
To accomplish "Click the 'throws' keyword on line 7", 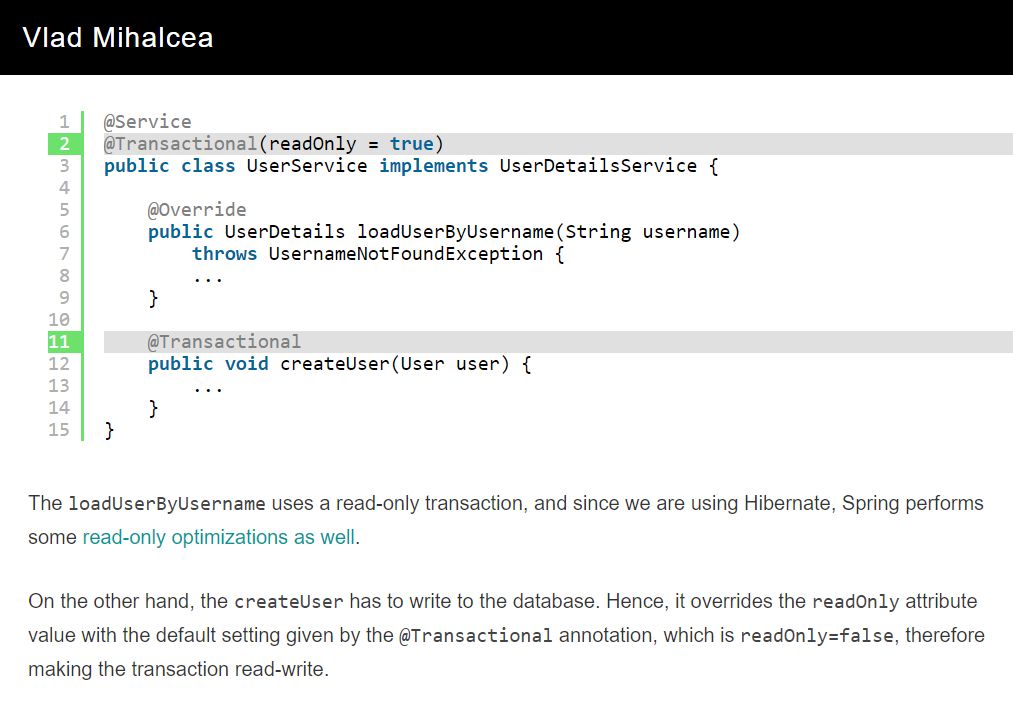I will coord(224,253).
